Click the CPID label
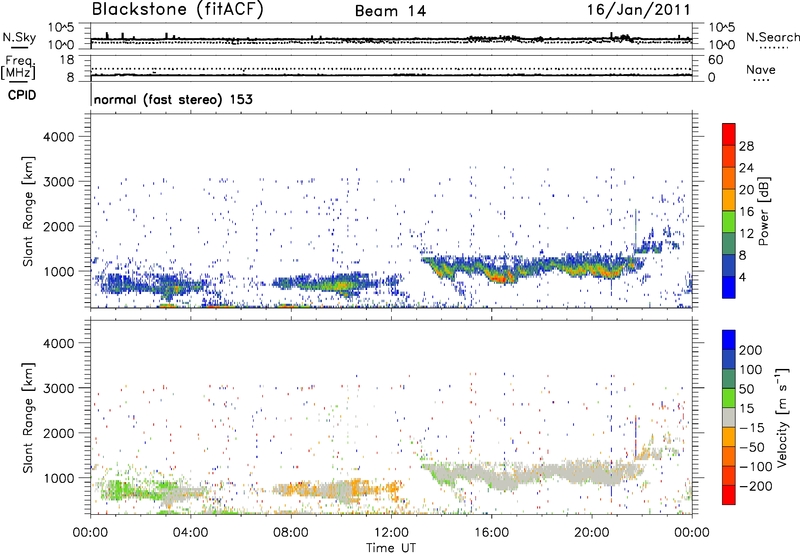 pyautogui.click(x=22, y=95)
